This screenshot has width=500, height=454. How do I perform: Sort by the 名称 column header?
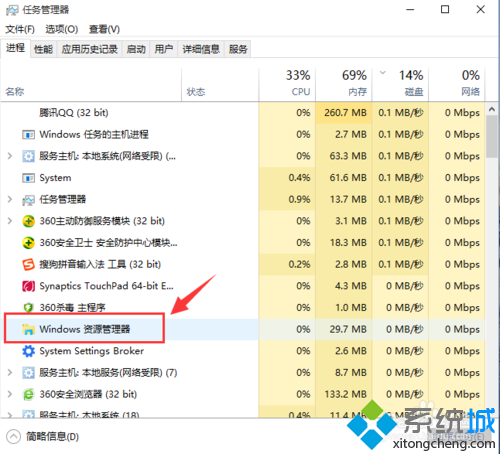click(91, 85)
